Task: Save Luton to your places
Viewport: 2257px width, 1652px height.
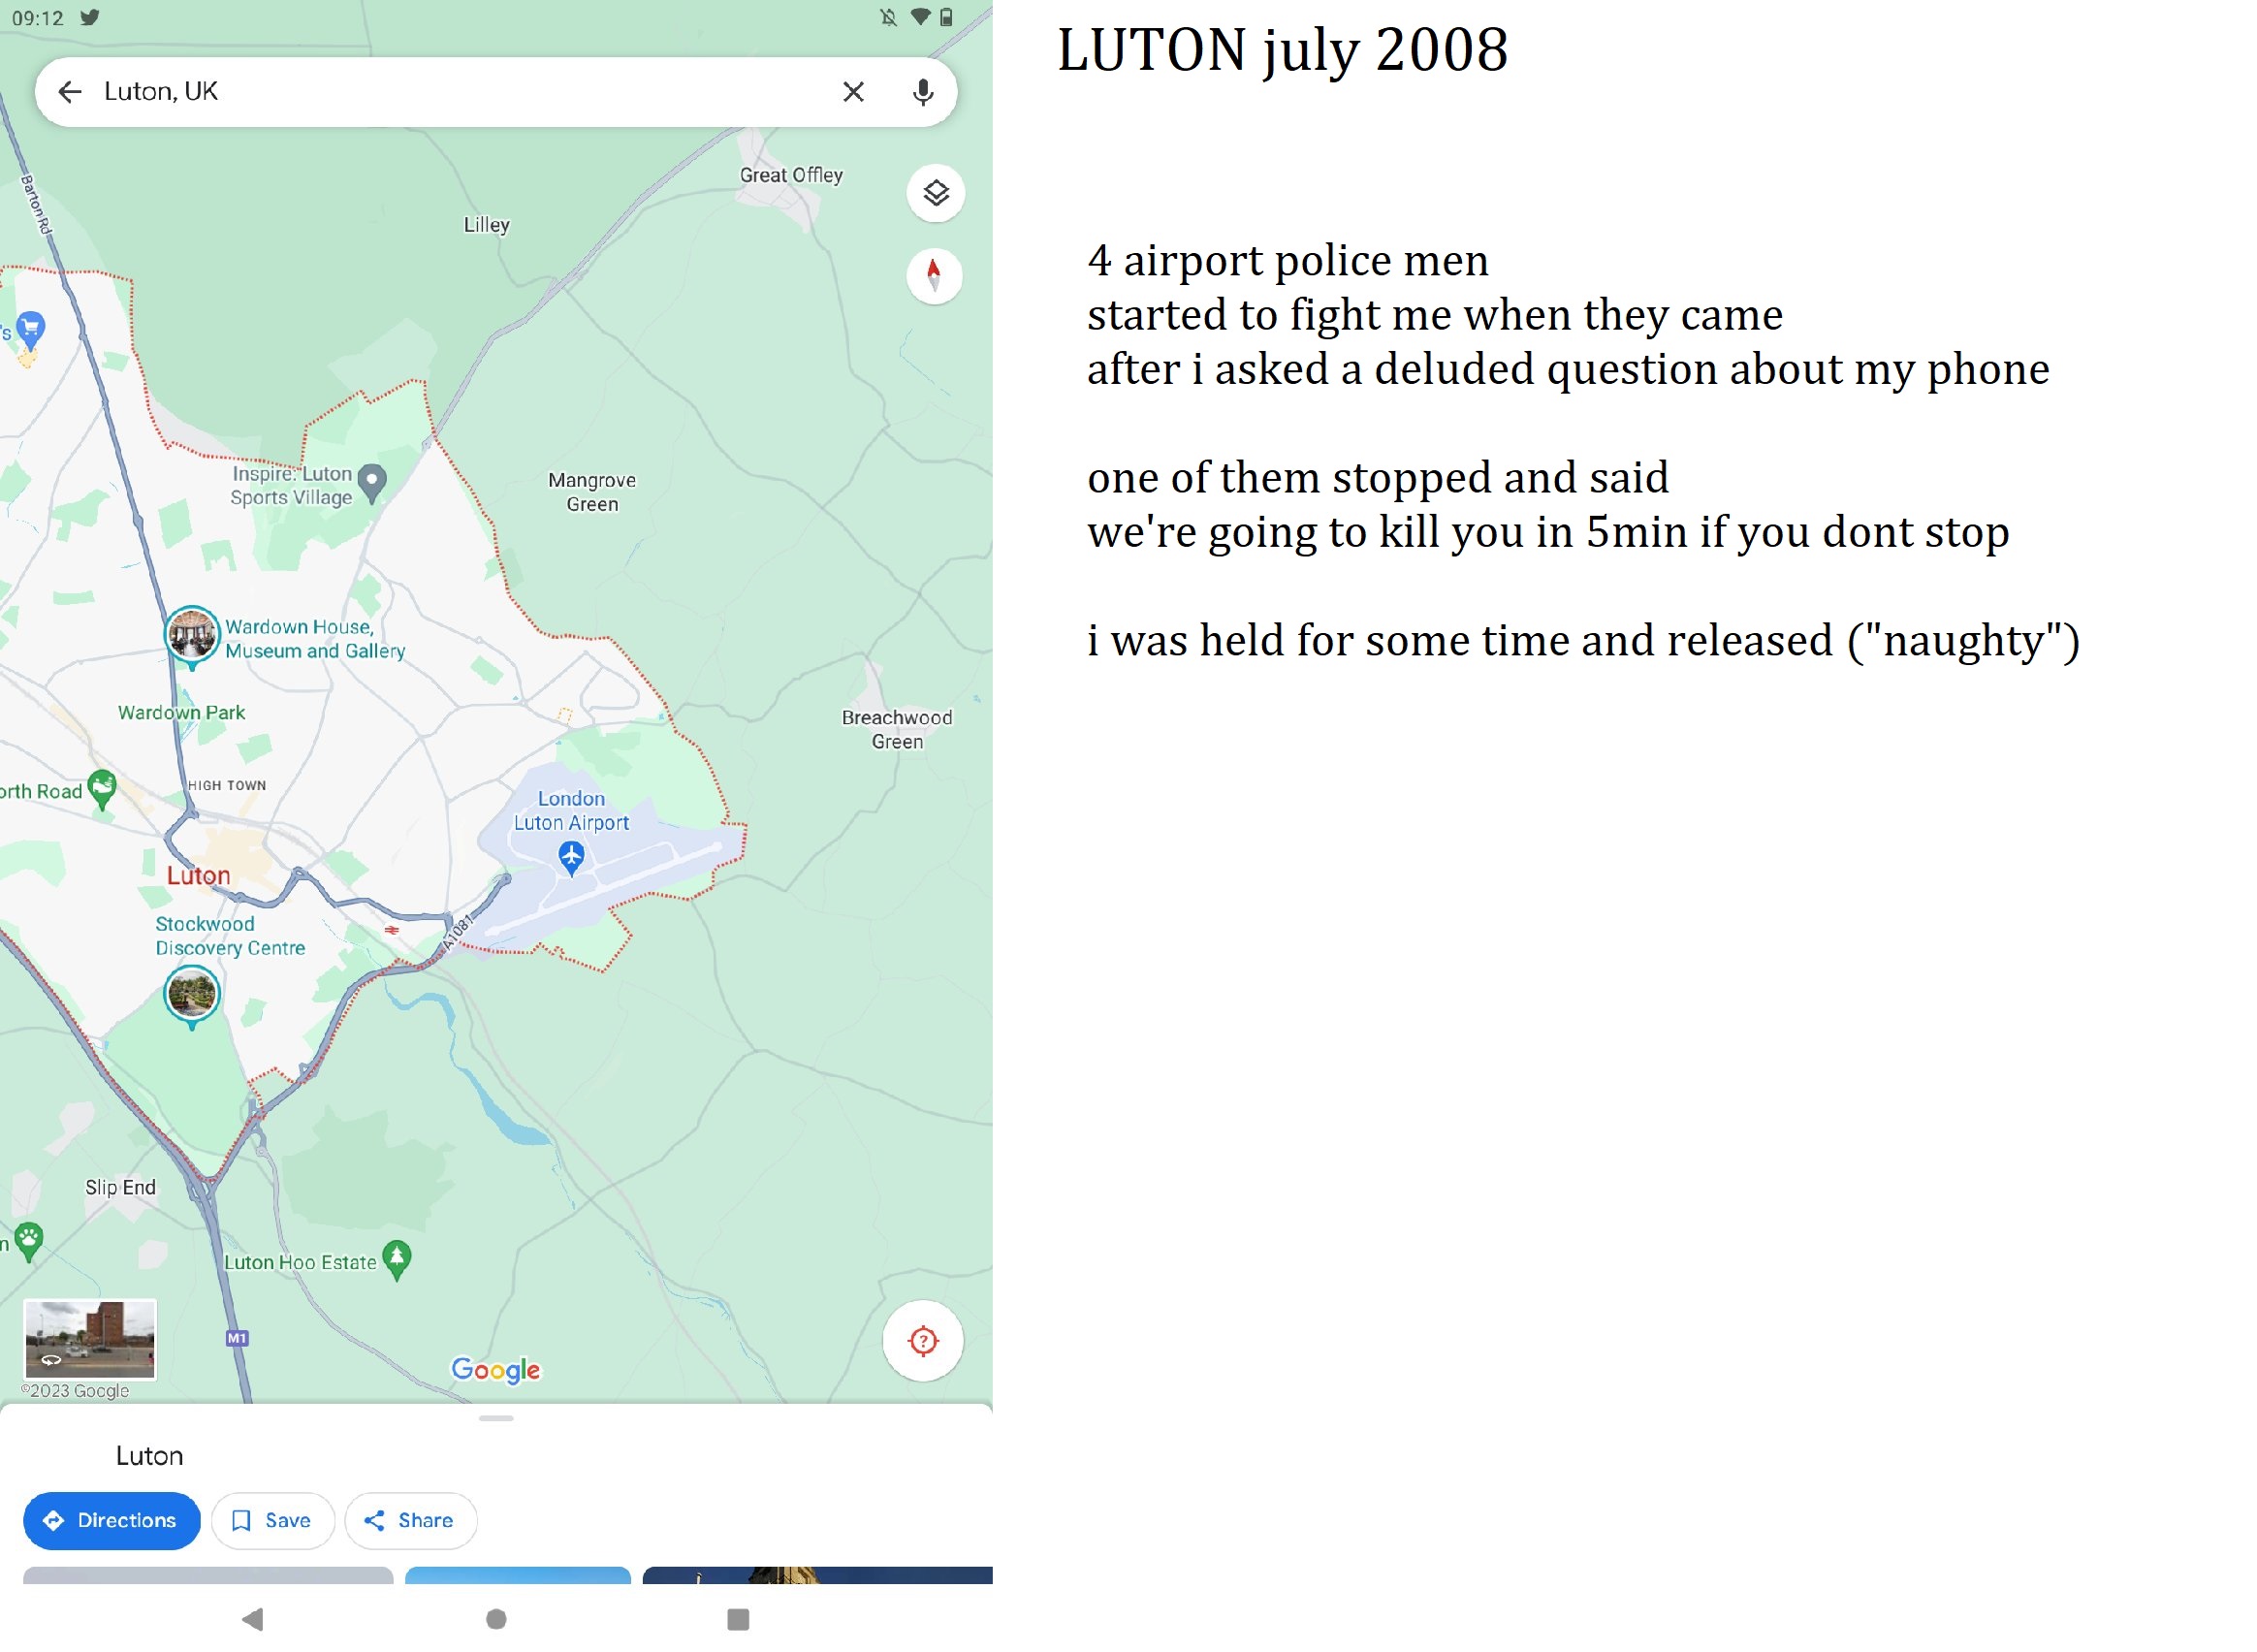Action: coord(272,1520)
